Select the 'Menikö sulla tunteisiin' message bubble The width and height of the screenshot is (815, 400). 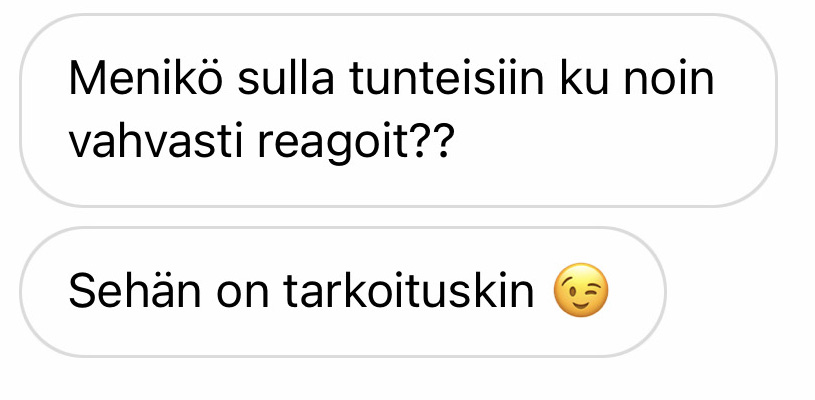(x=398, y=110)
